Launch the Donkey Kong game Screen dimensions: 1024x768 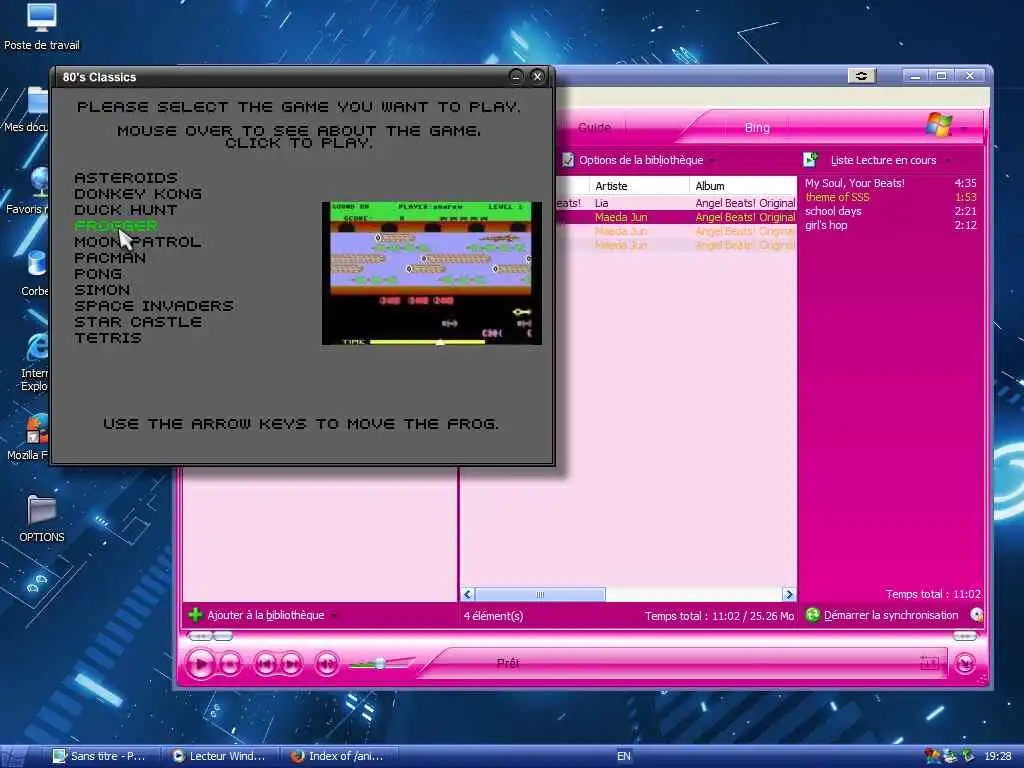pyautogui.click(x=138, y=194)
